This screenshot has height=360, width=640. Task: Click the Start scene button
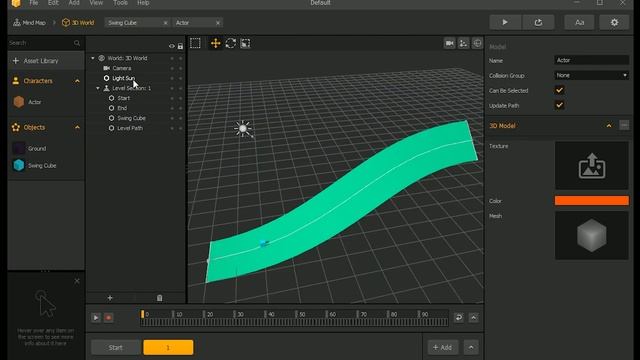point(116,347)
